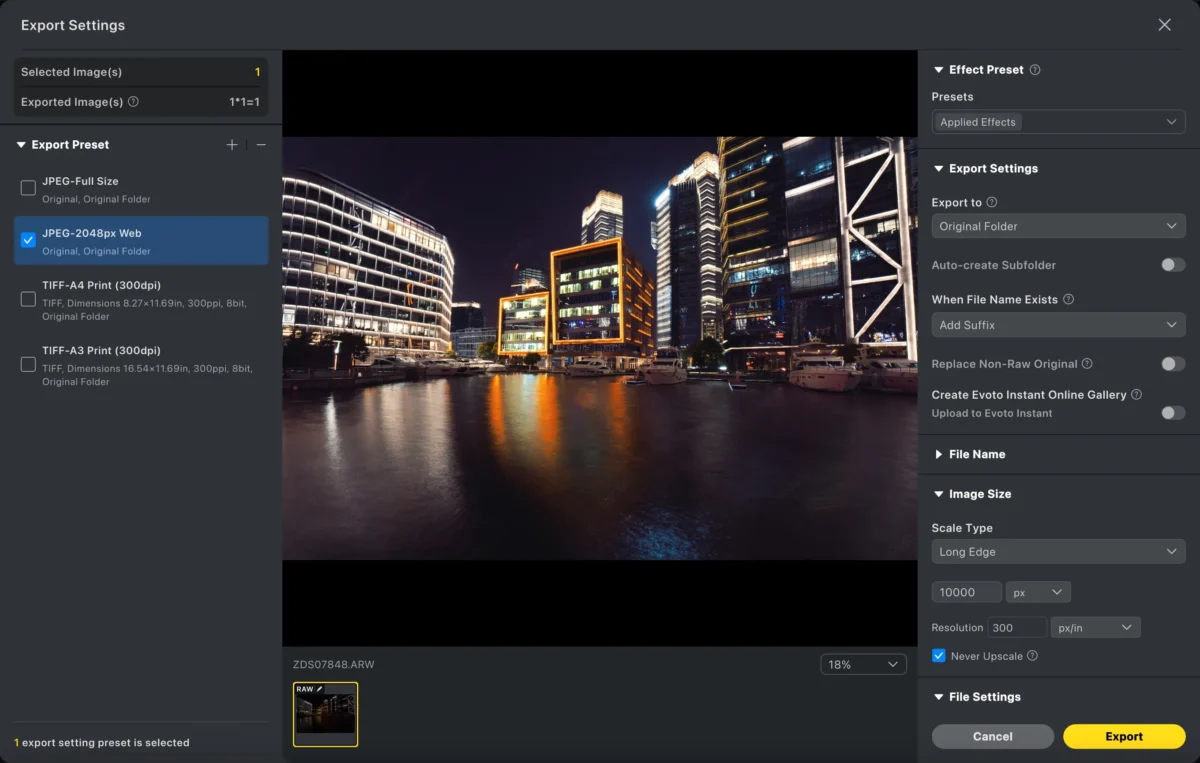Click help icon beside Replace Non-Raw Original

point(1087,364)
